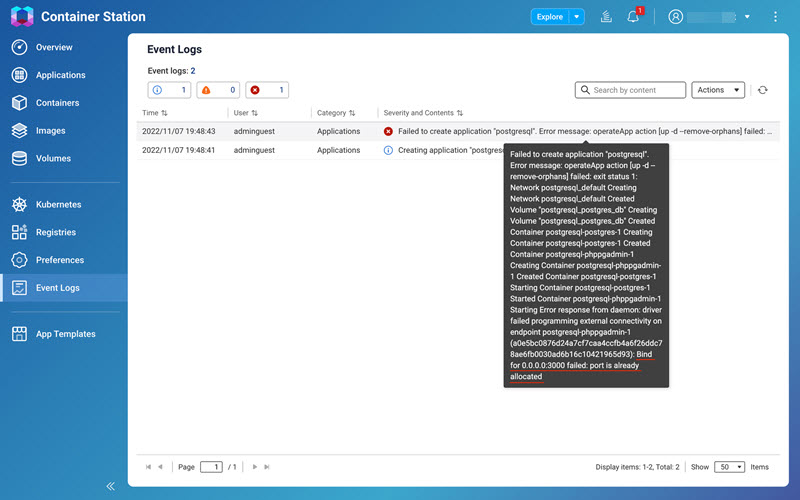Open the Images section
The width and height of the screenshot is (800, 500).
[50, 131]
